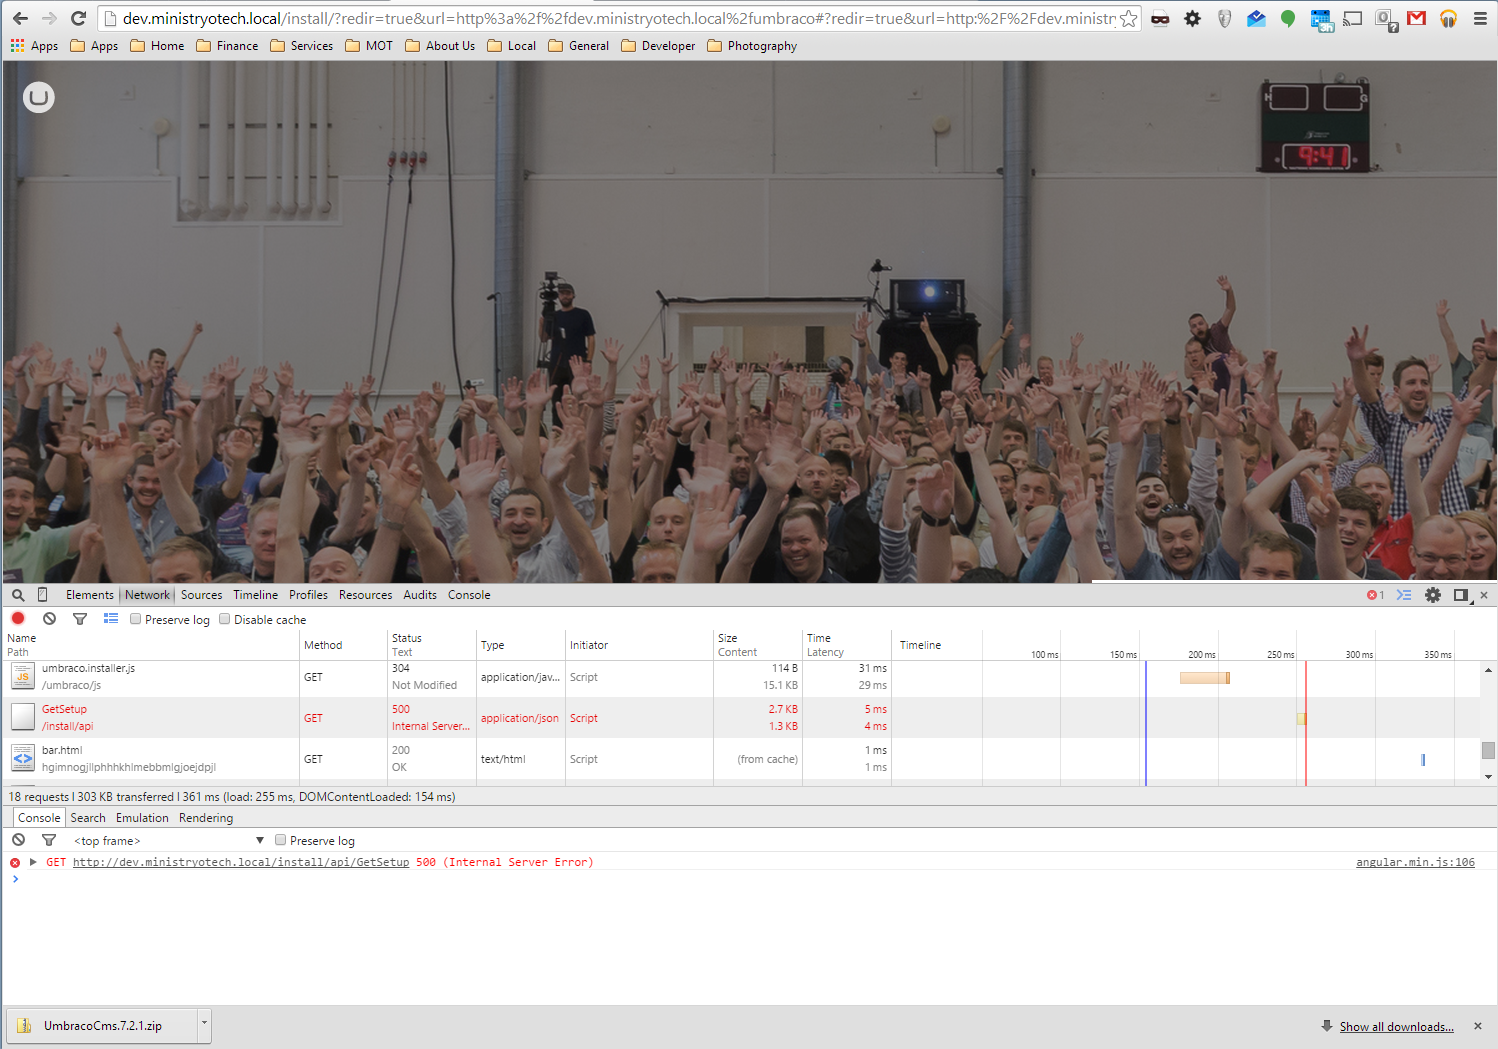
Task: Toggle the device mode phone icon
Action: pyautogui.click(x=42, y=595)
